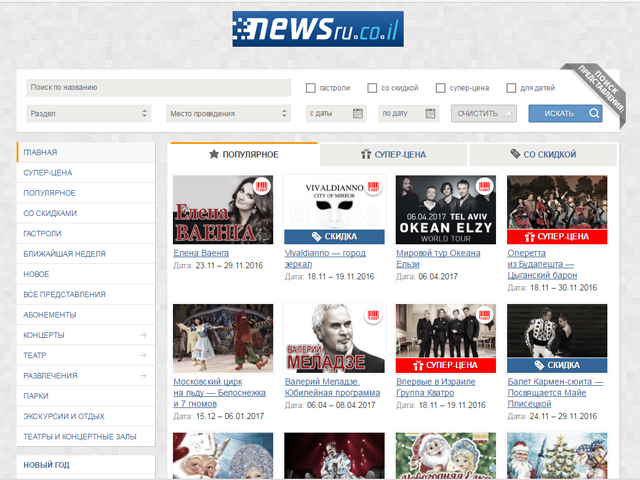Click the ticket badge on Okean Elzy poster
The width and height of the screenshot is (640, 480).
tap(485, 187)
